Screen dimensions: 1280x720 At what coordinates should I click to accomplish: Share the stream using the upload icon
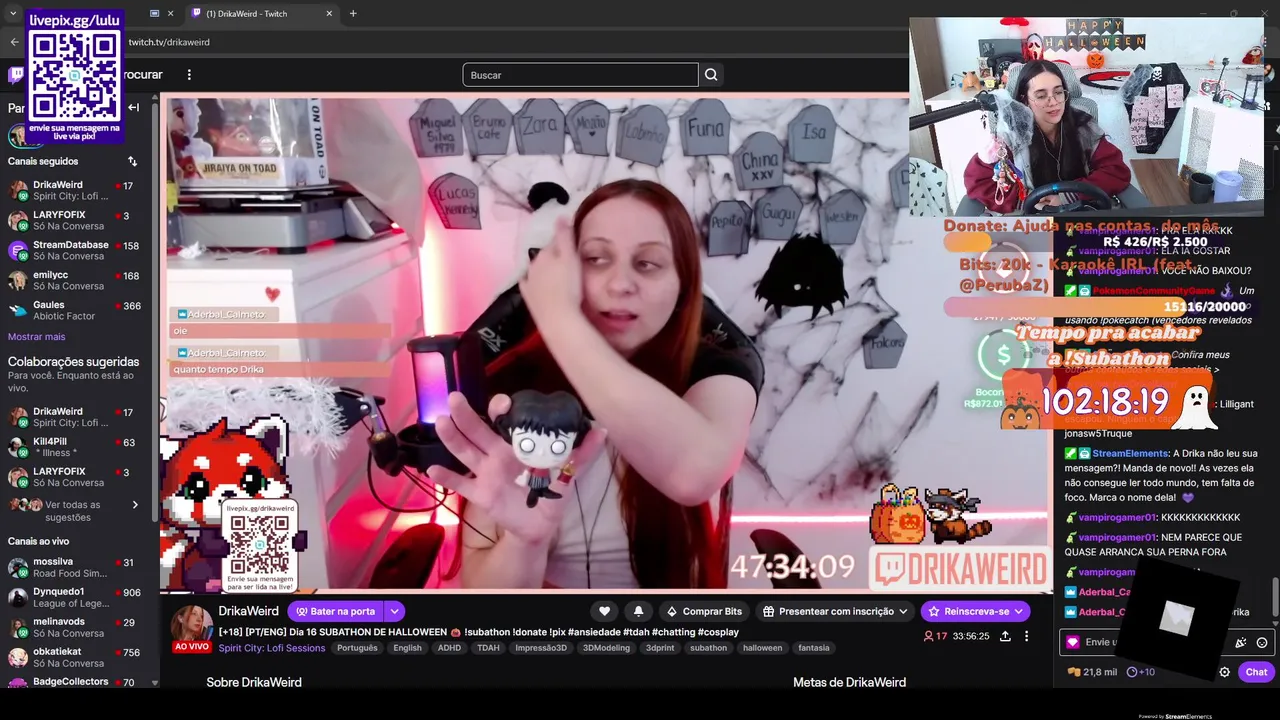coord(1005,636)
